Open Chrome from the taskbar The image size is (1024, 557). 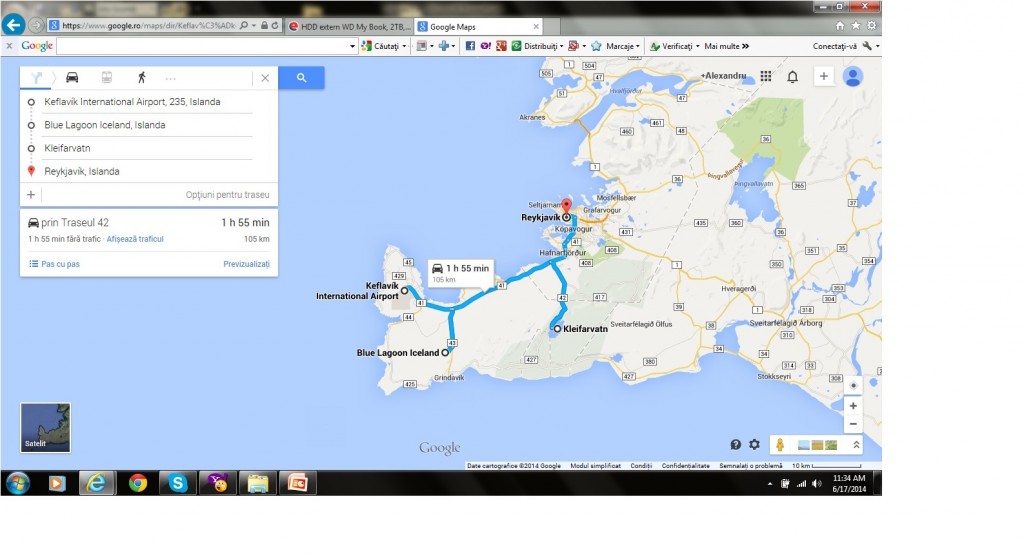pyautogui.click(x=137, y=483)
